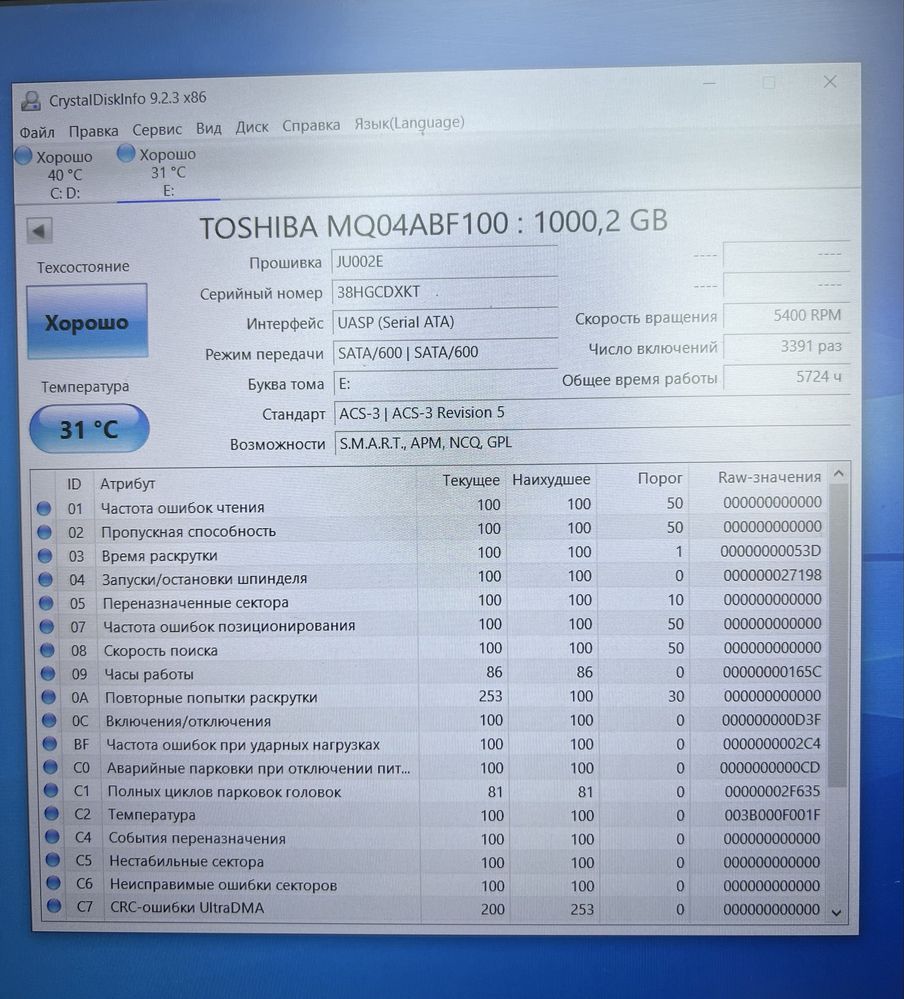Click status dot for attribute 09 Часы работы
The width and height of the screenshot is (904, 999).
pos(48,673)
